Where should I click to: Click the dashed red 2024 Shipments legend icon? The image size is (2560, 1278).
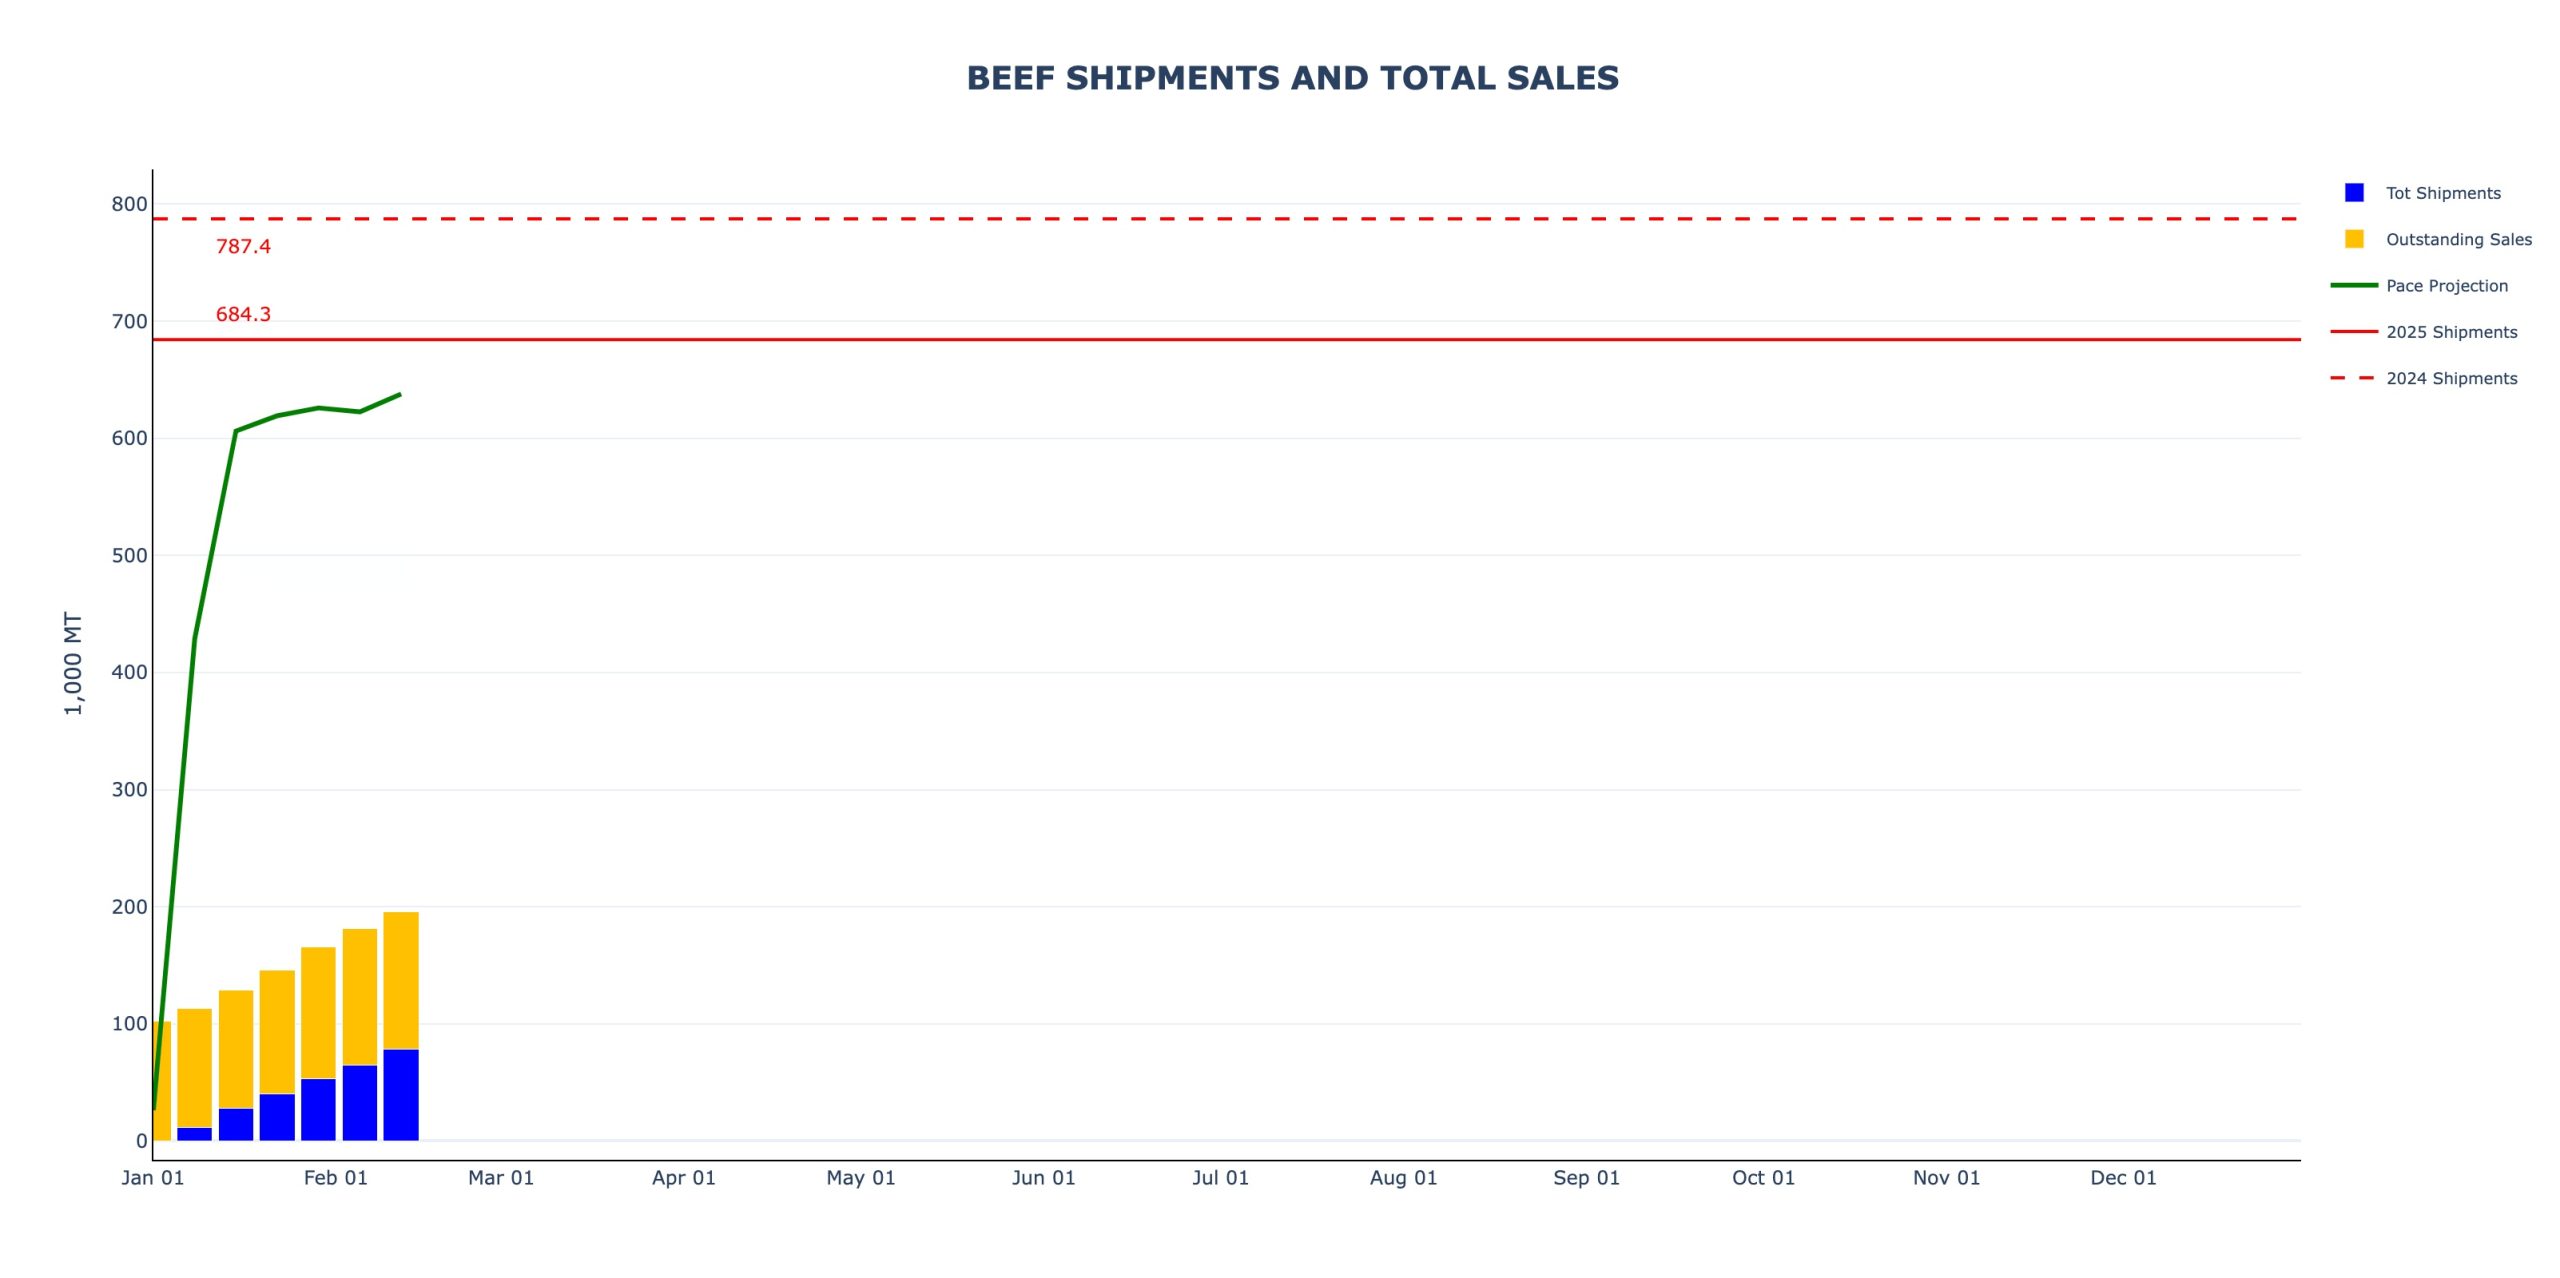2354,378
